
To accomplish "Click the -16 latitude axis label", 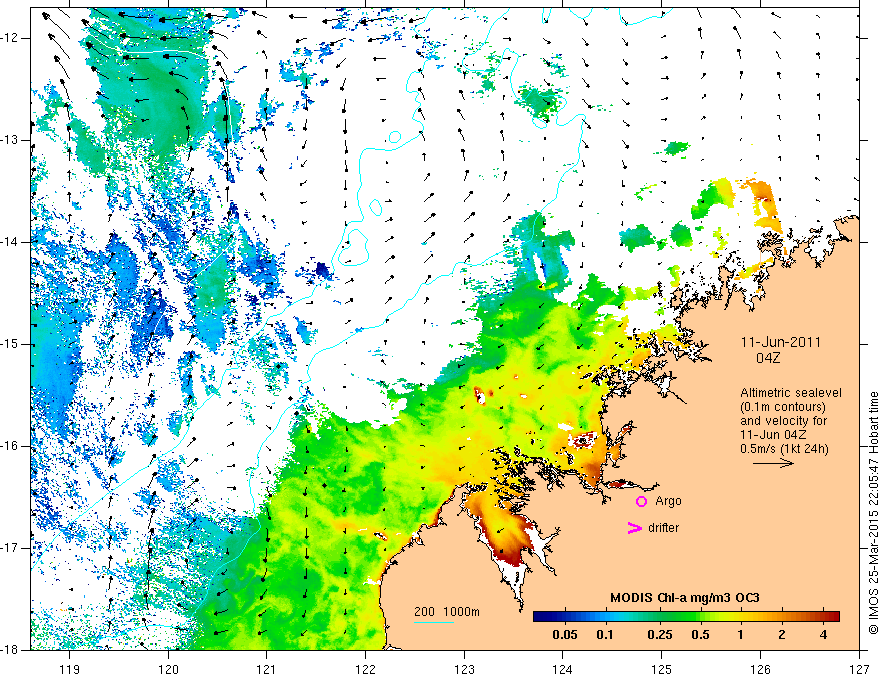I will [x=11, y=447].
